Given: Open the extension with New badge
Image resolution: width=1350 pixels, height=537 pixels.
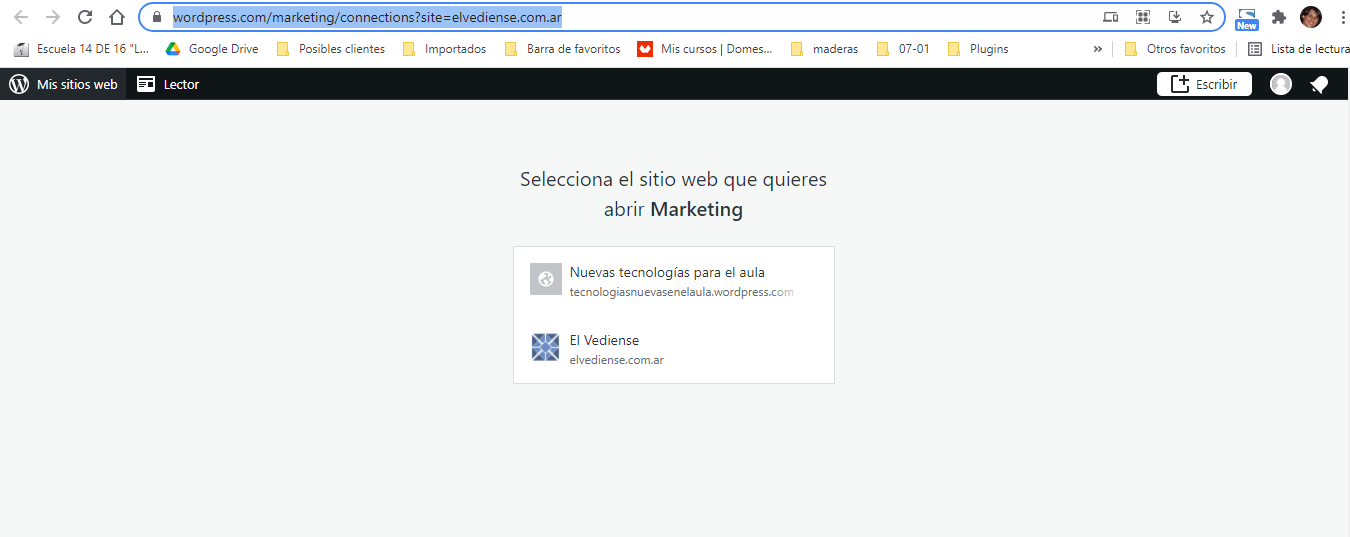Looking at the screenshot, I should (1246, 18).
